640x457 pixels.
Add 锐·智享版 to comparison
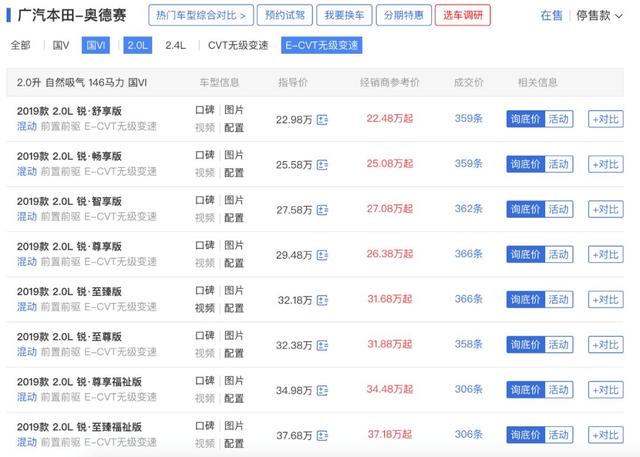606,209
